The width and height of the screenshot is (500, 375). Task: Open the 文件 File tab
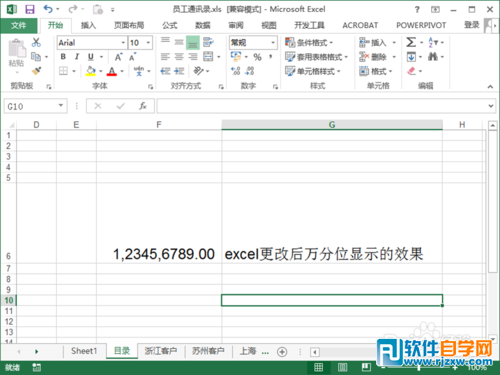click(x=19, y=25)
